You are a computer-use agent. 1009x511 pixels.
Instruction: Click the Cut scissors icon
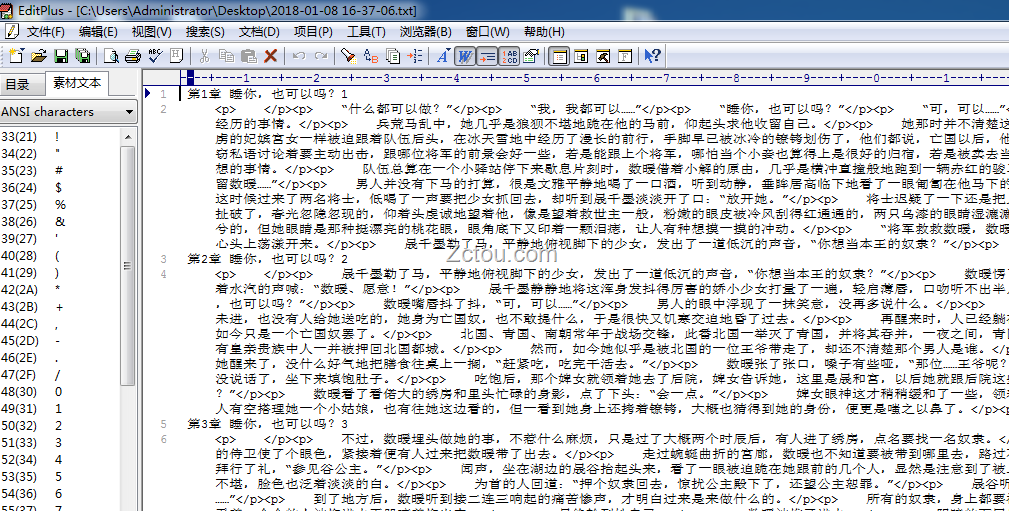pos(205,56)
